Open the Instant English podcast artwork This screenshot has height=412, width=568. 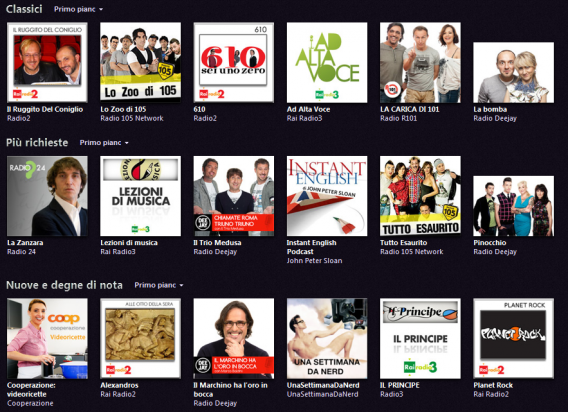(x=327, y=196)
